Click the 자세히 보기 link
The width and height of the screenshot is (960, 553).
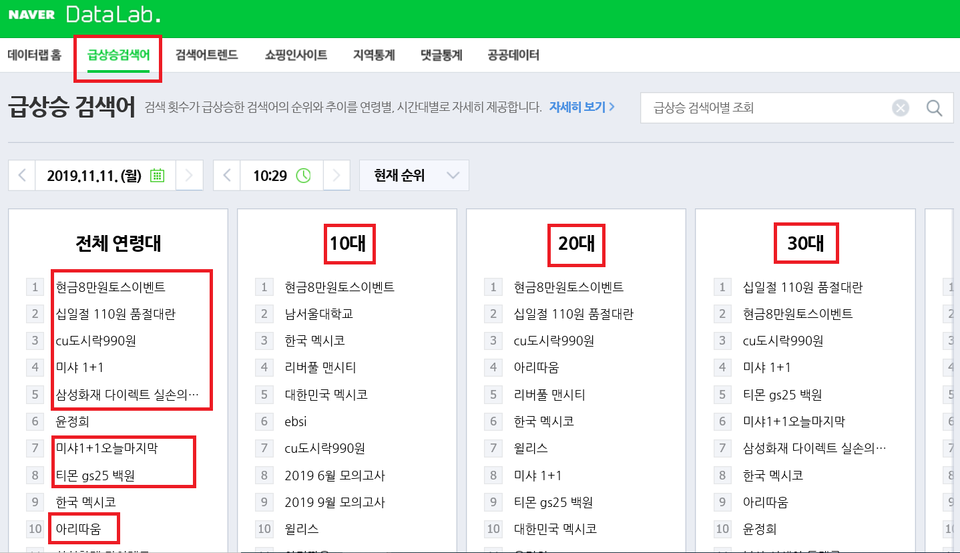click(582, 107)
